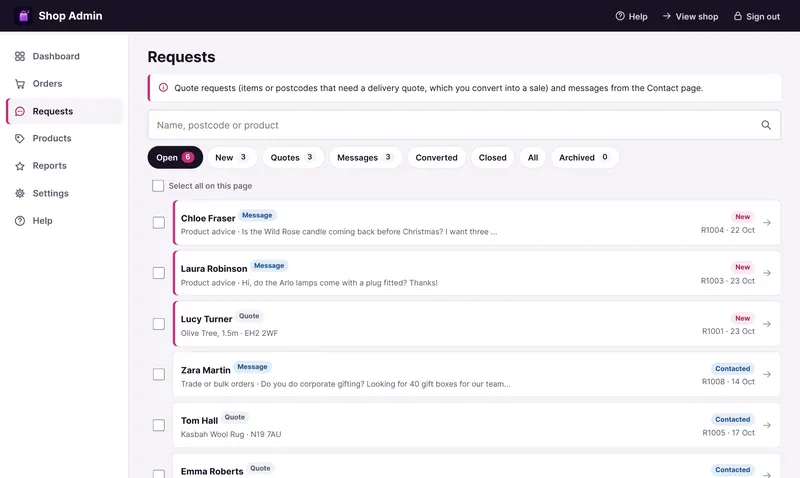Check the Zara Martin row checkbox
The image size is (800, 478).
click(x=159, y=374)
